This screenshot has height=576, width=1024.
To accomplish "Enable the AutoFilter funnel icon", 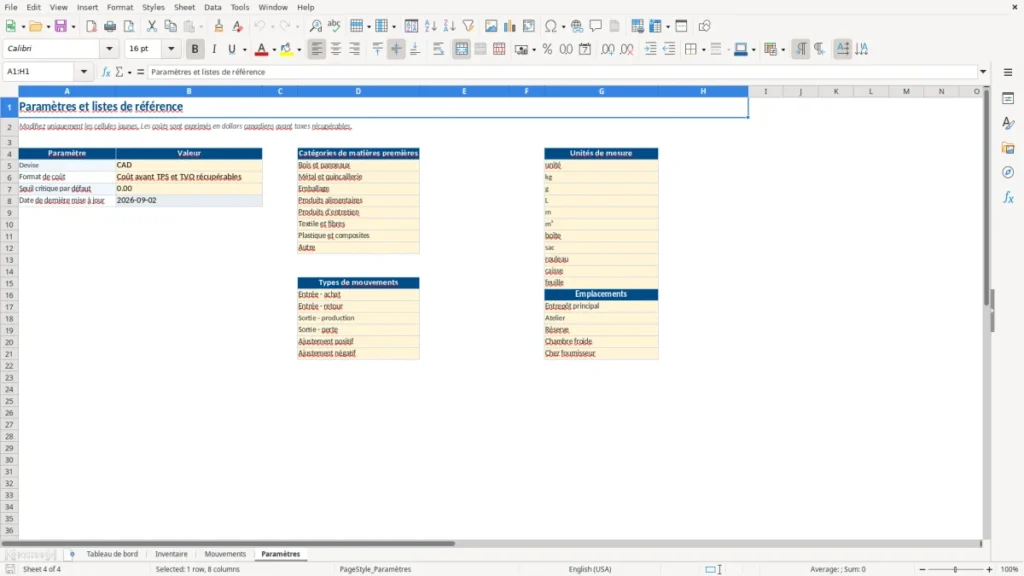I will click(x=468, y=26).
